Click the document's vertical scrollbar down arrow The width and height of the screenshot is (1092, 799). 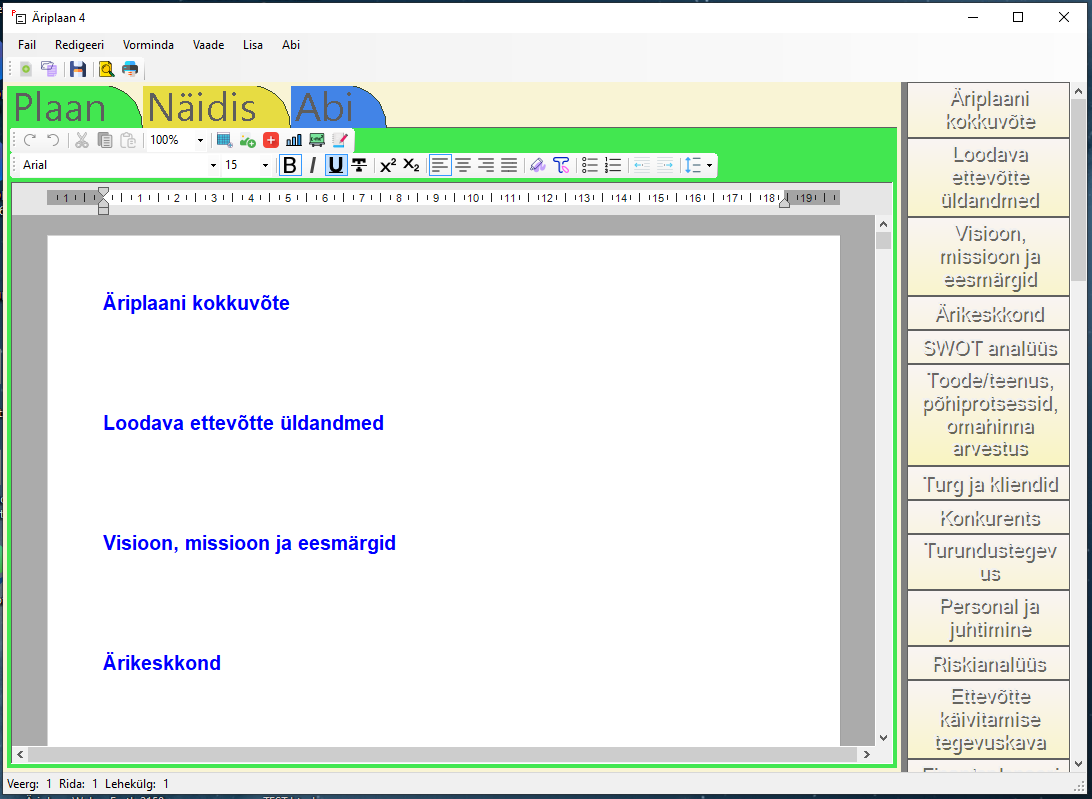883,737
